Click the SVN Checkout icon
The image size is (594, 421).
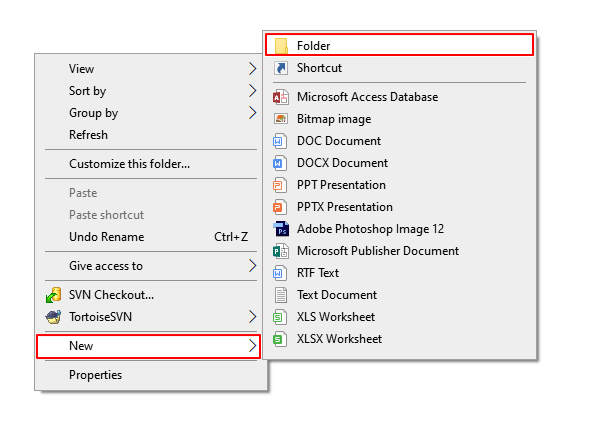[53, 295]
